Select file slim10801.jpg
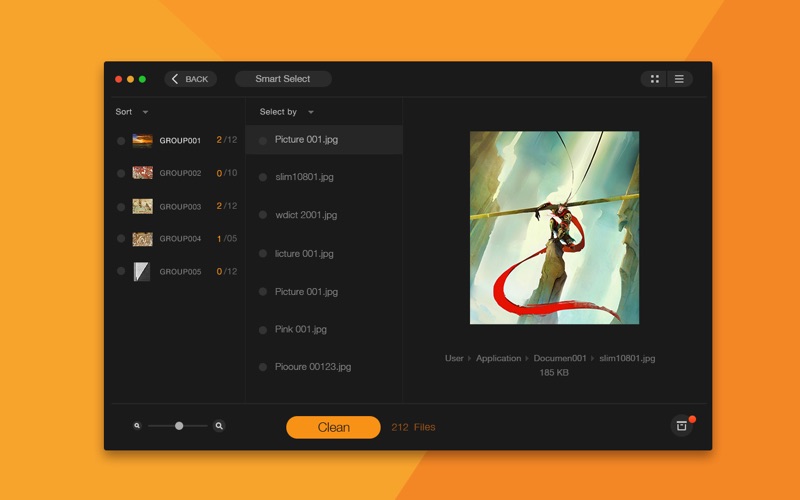The height and width of the screenshot is (500, 800). click(x=304, y=177)
